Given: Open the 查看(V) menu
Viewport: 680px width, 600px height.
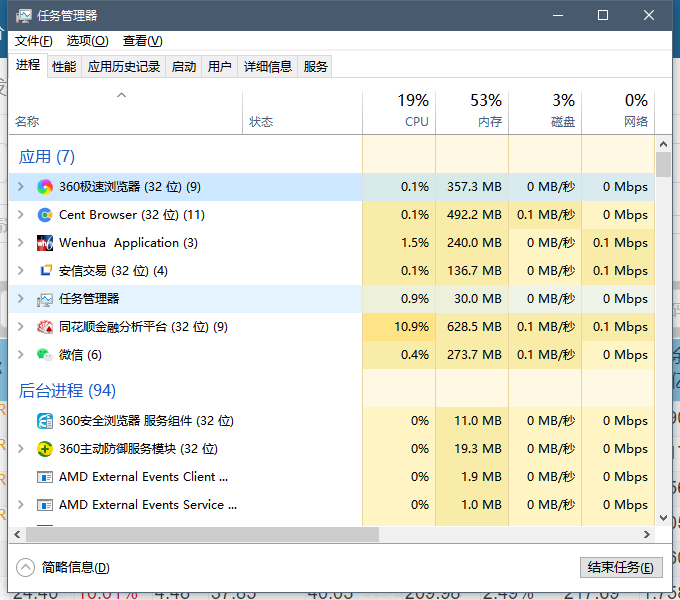Looking at the screenshot, I should click(x=142, y=41).
